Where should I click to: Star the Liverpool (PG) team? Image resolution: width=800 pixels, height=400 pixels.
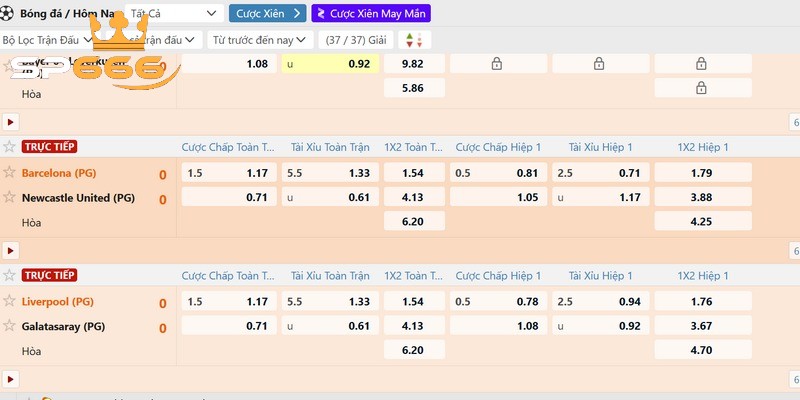pyautogui.click(x=11, y=301)
